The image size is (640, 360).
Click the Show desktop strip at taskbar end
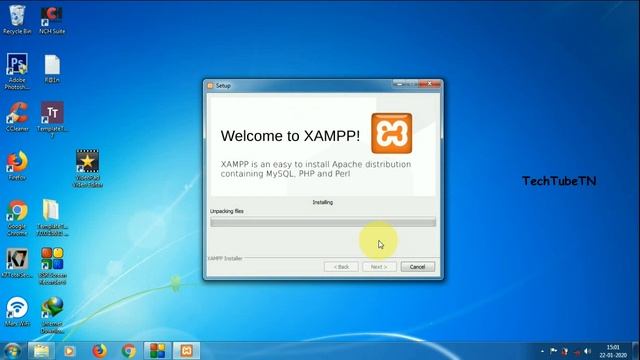tap(636, 351)
